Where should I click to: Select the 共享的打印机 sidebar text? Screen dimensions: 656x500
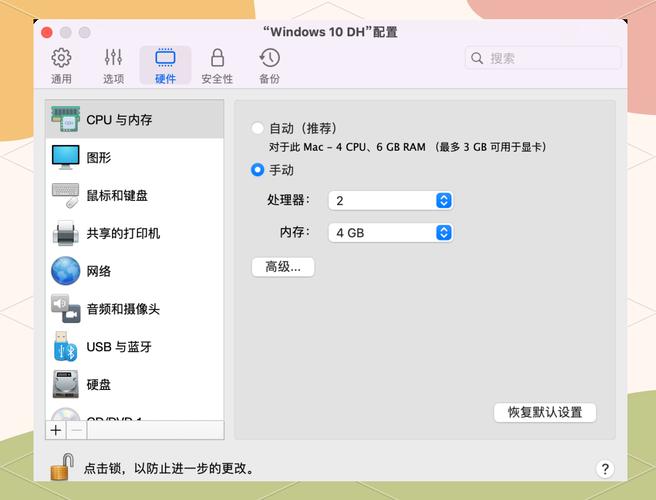123,233
